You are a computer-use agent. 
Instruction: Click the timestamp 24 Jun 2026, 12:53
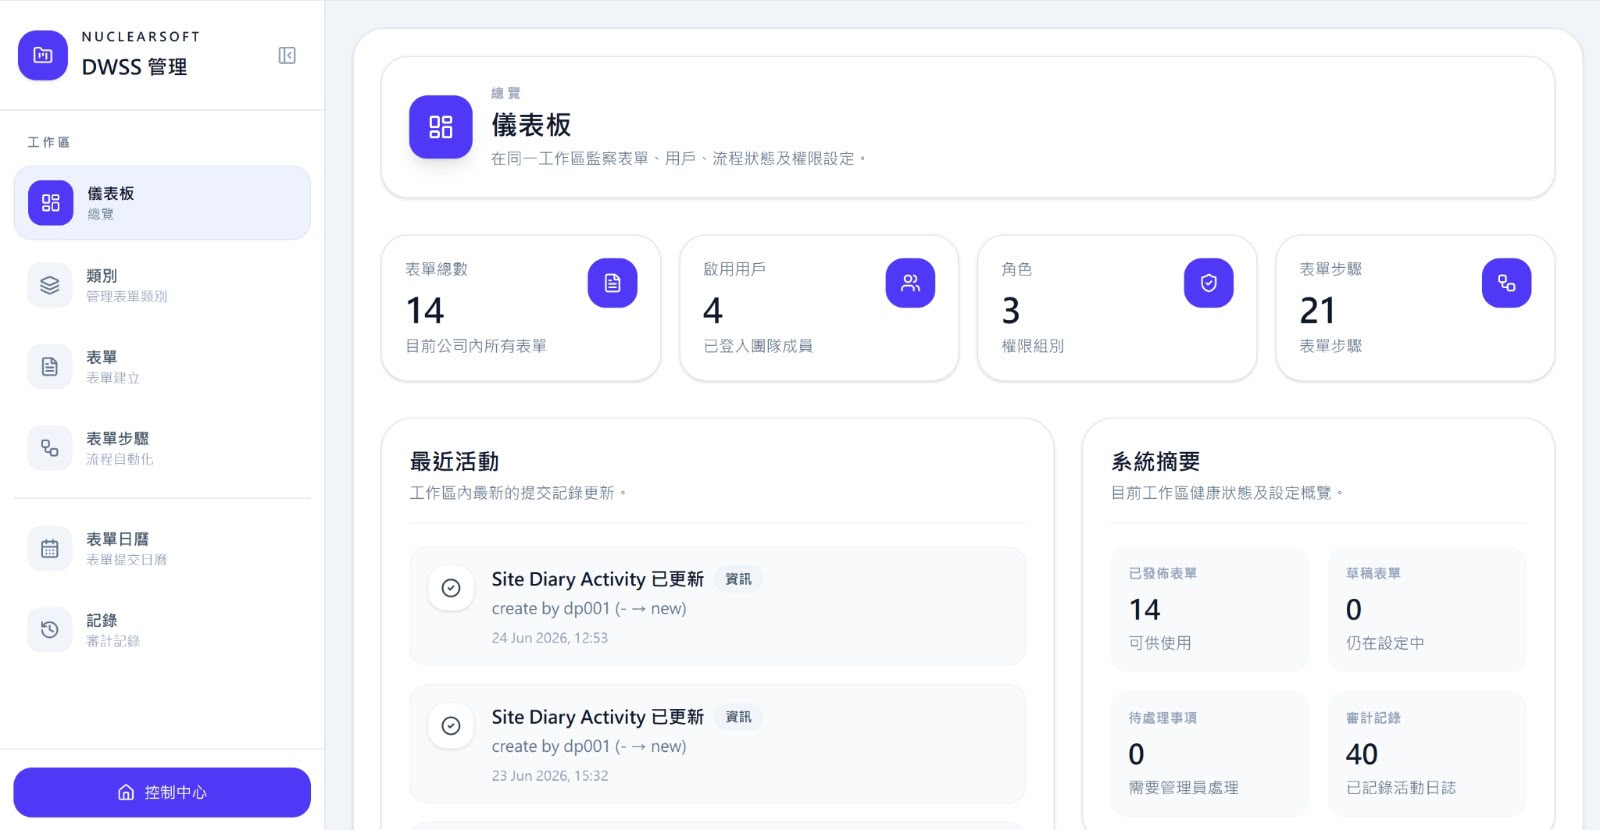550,638
